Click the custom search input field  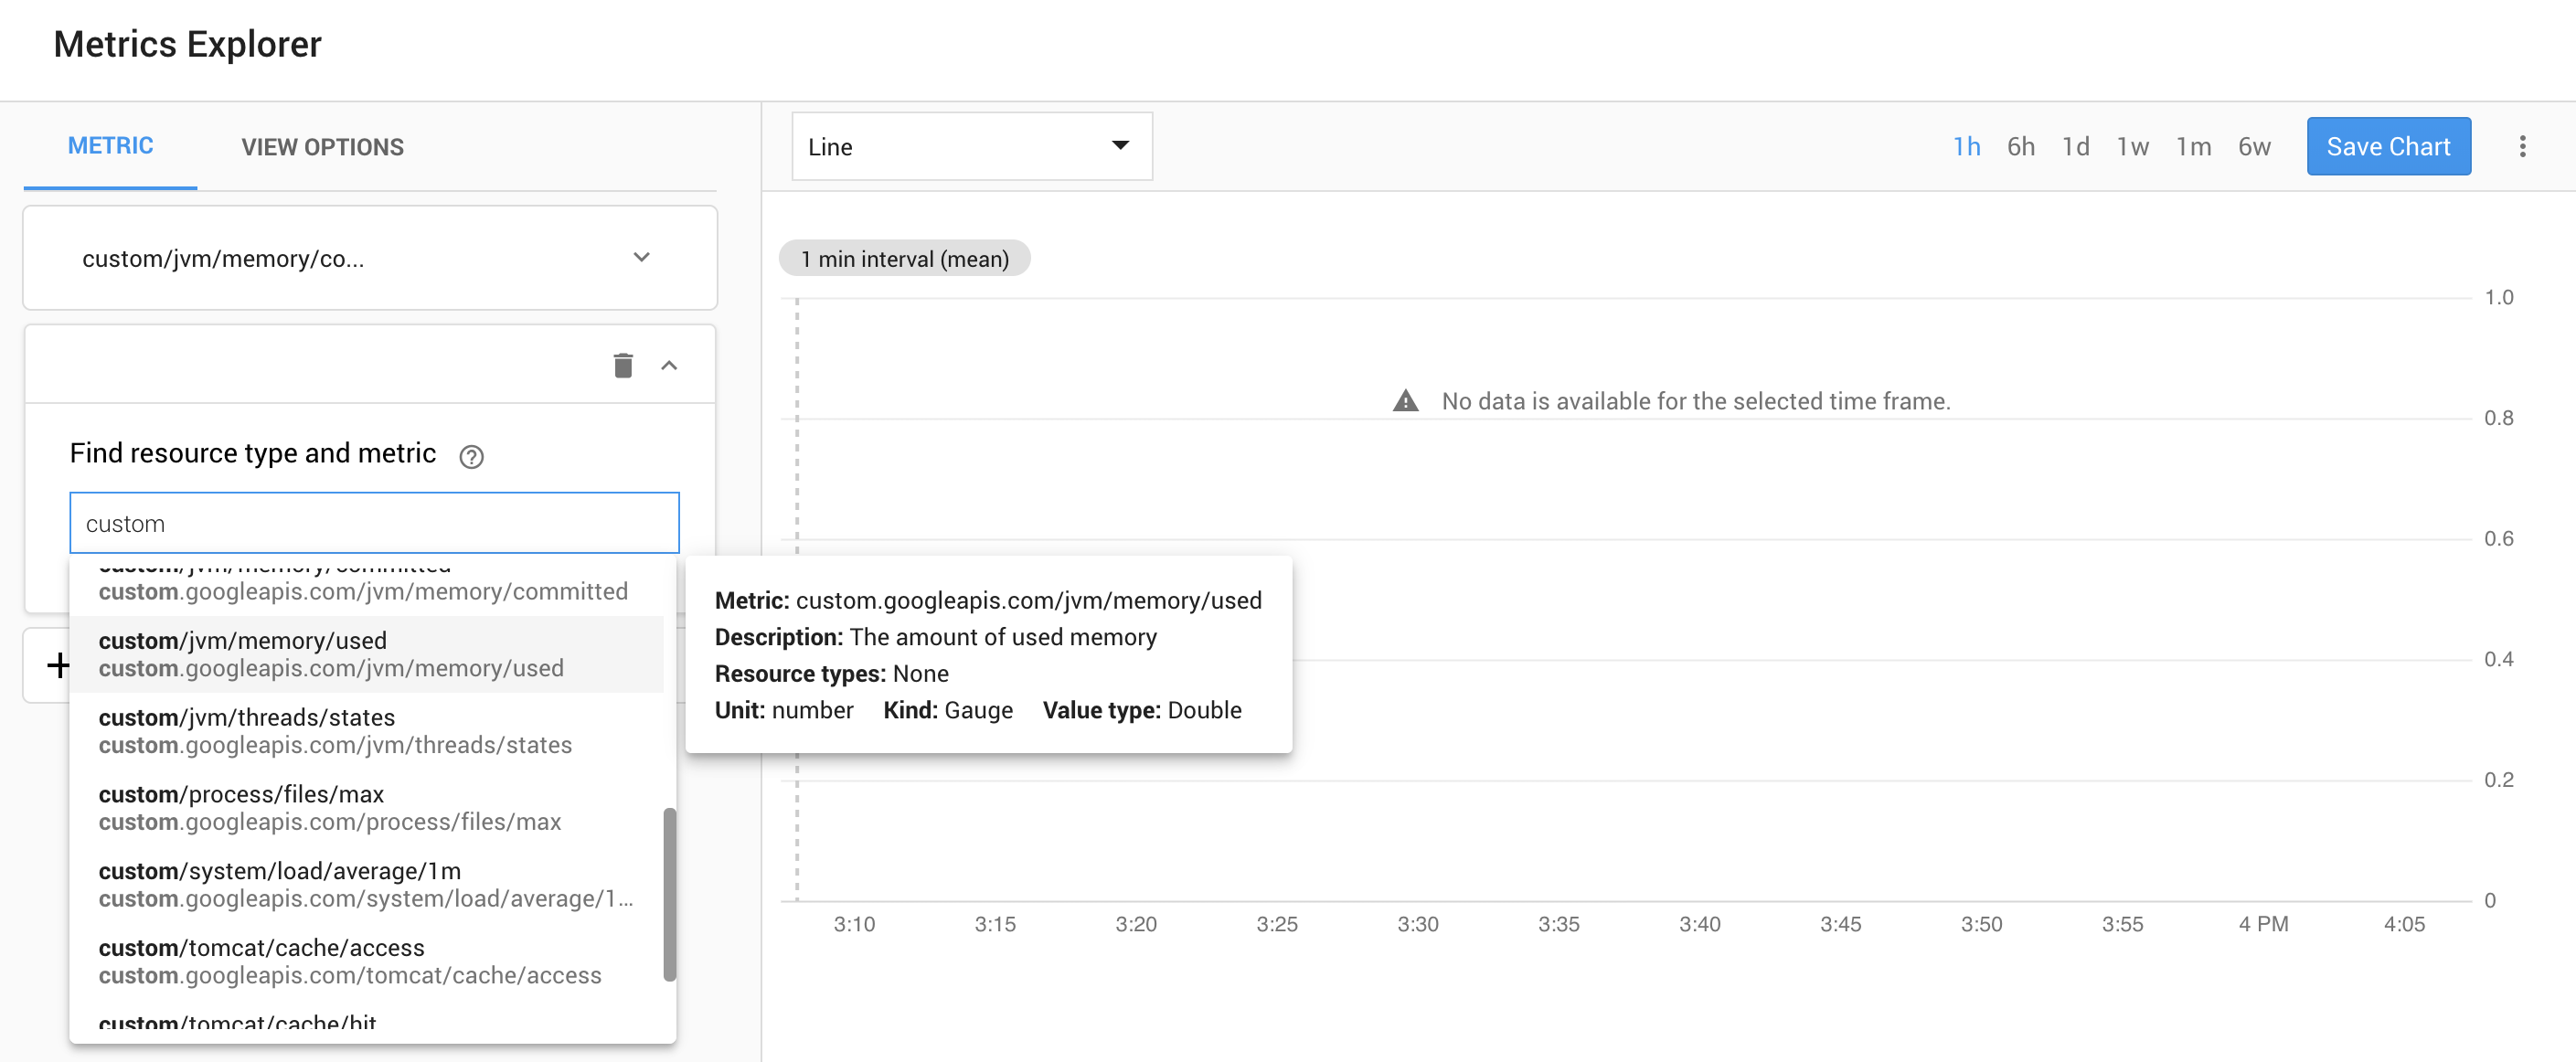pos(373,522)
